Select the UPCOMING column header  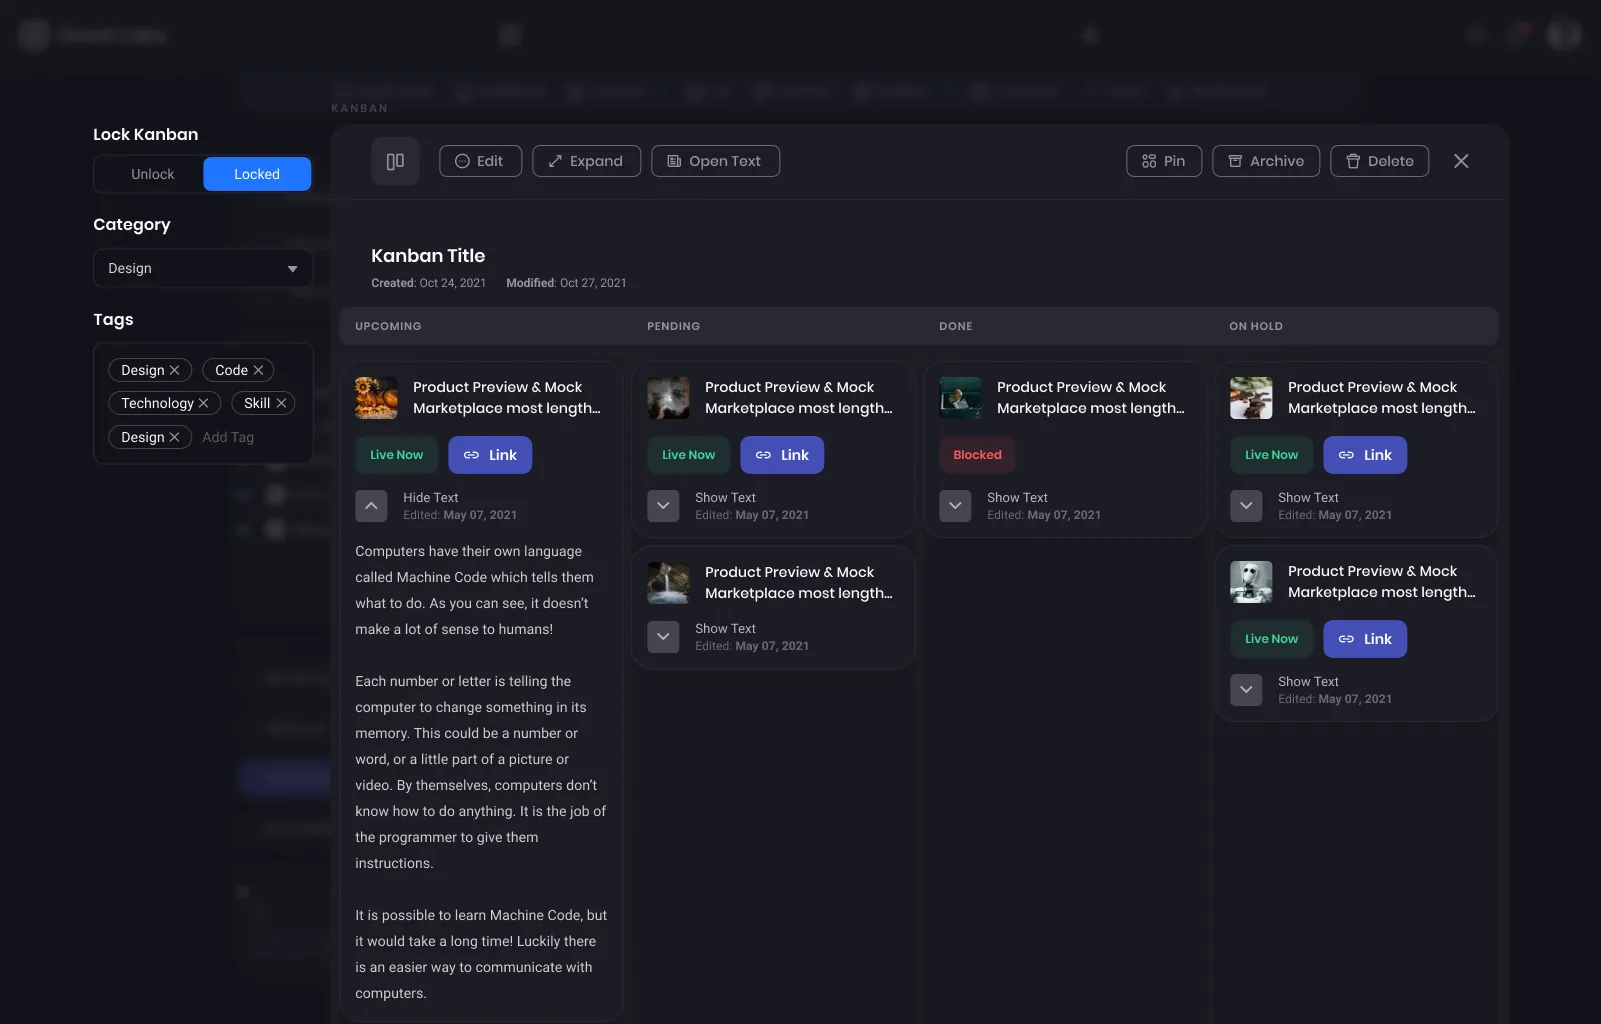pyautogui.click(x=388, y=326)
